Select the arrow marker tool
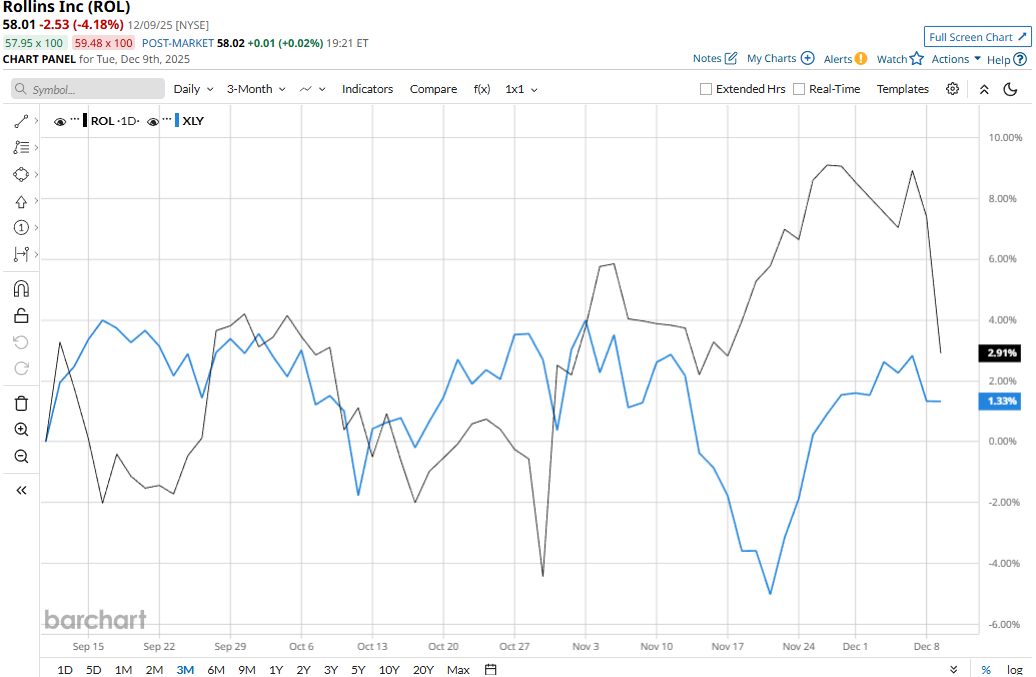Viewport: 1036px width, 677px height. point(21,201)
